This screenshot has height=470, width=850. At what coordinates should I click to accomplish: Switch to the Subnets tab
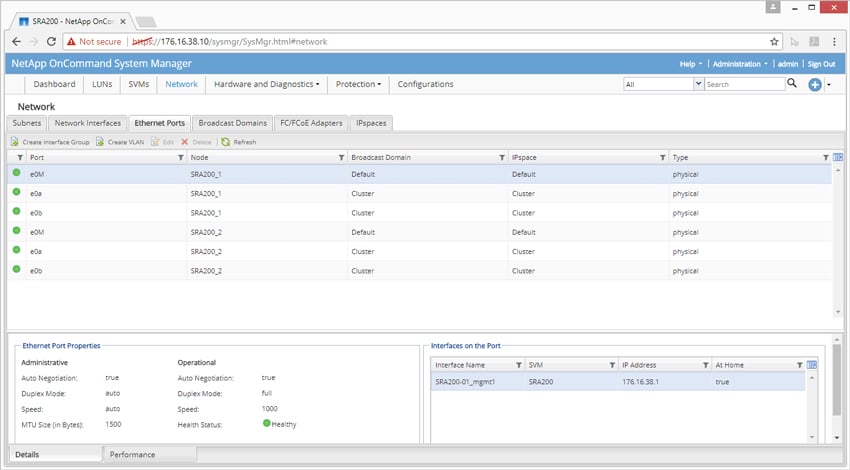tap(27, 123)
